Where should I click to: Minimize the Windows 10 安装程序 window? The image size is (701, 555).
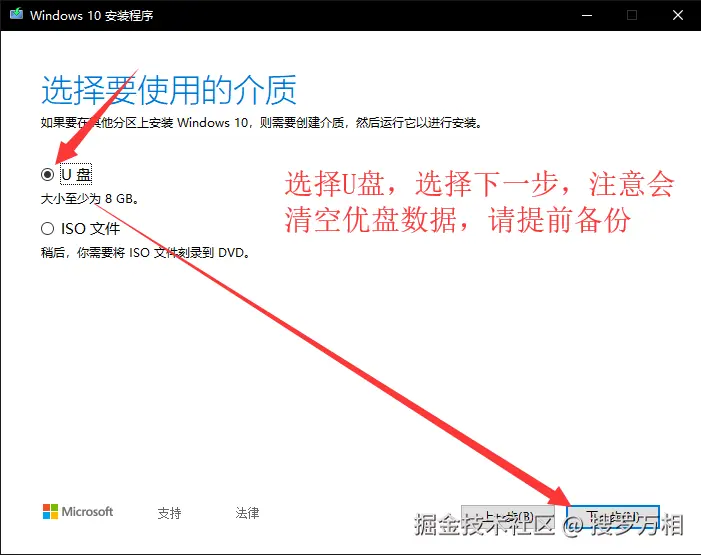point(587,15)
